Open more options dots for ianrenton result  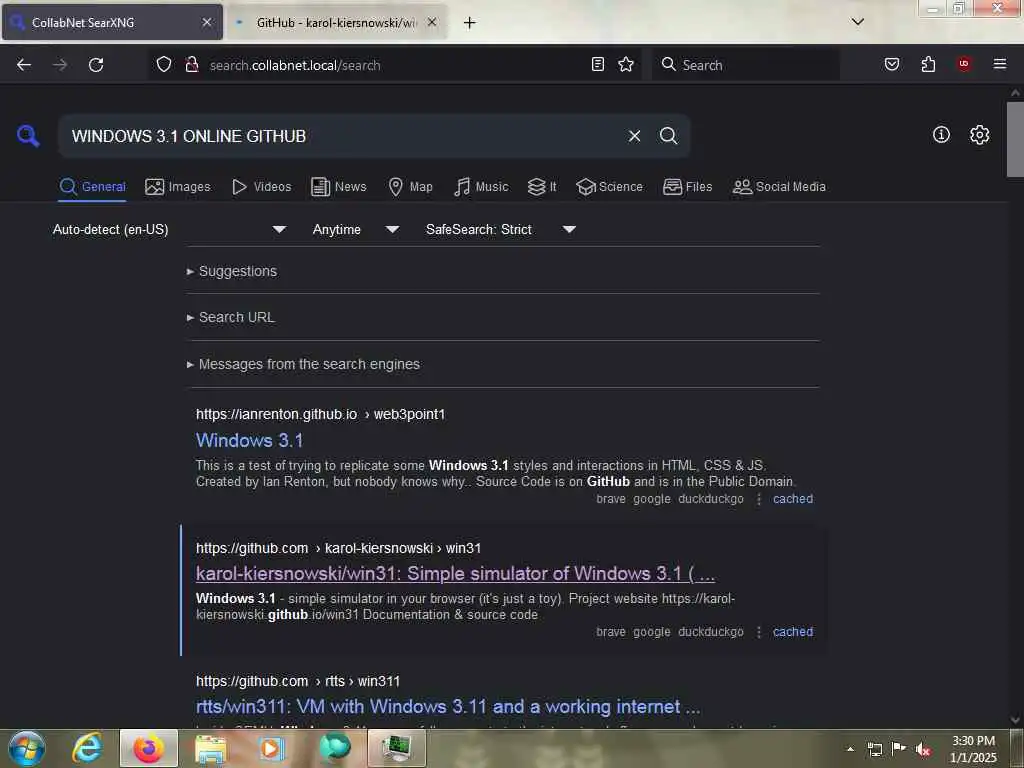click(x=758, y=499)
